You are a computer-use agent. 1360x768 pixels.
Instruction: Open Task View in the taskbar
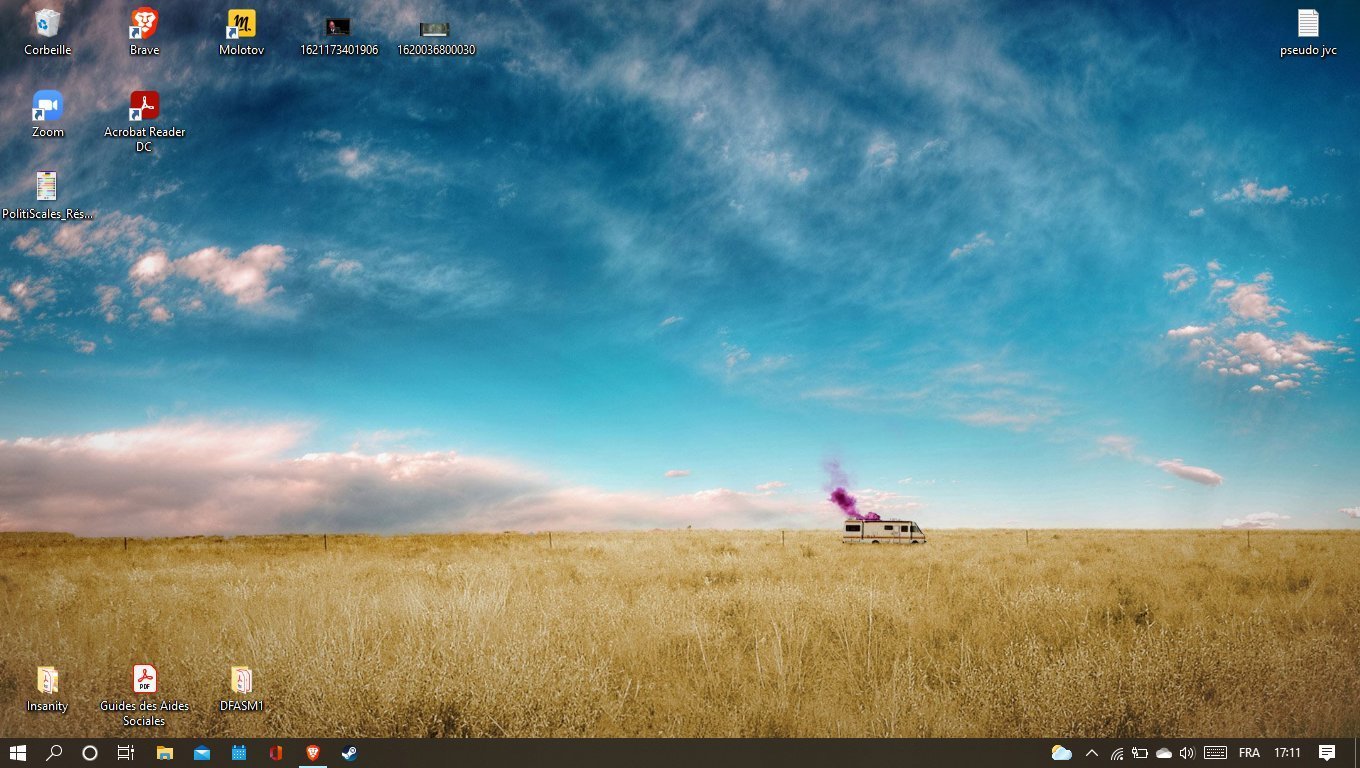(126, 753)
